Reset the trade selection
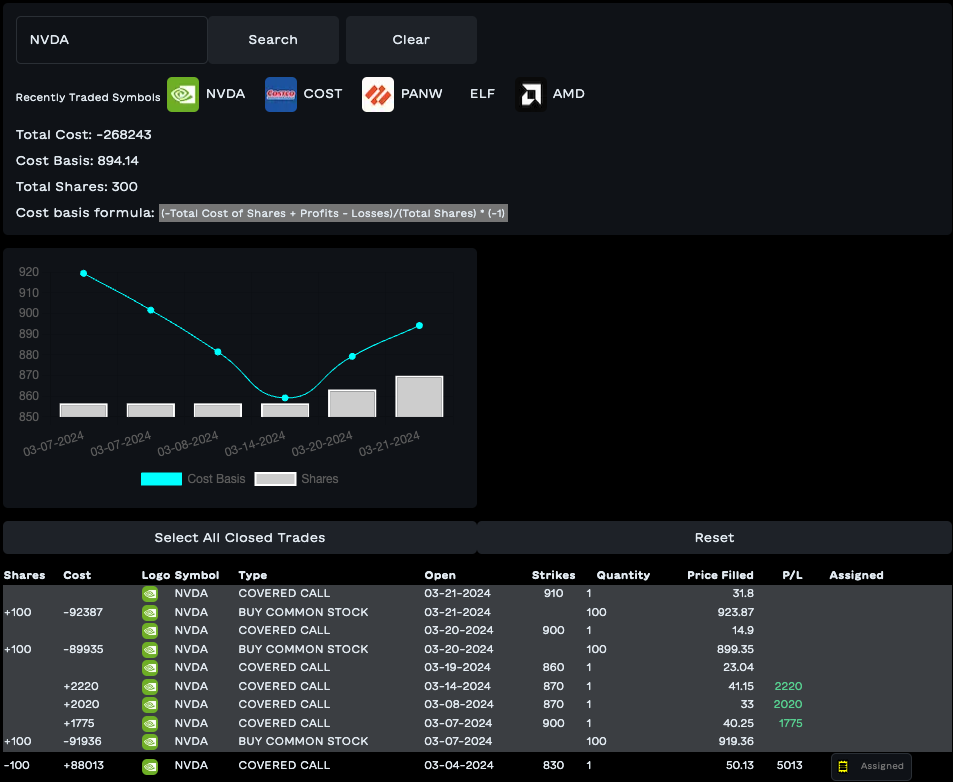This screenshot has width=953, height=782. pos(714,538)
